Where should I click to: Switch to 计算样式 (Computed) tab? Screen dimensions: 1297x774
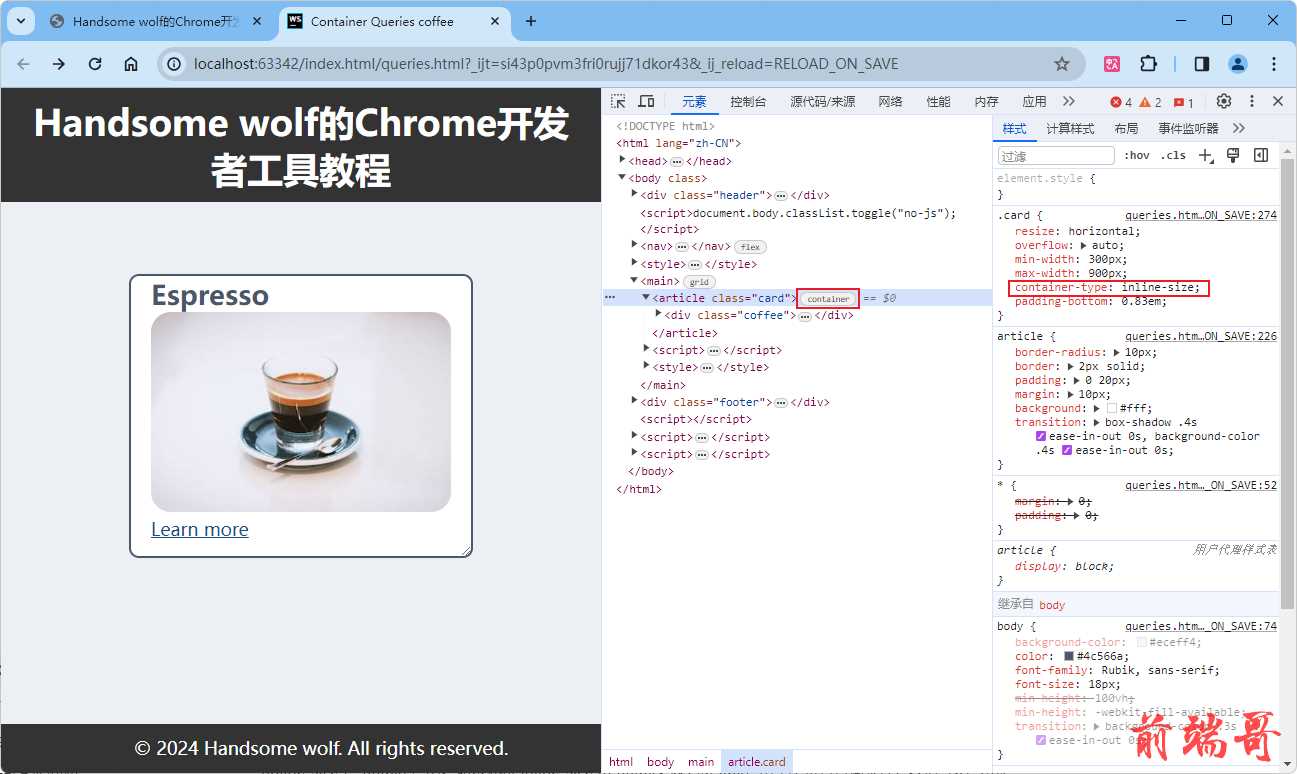click(x=1070, y=128)
